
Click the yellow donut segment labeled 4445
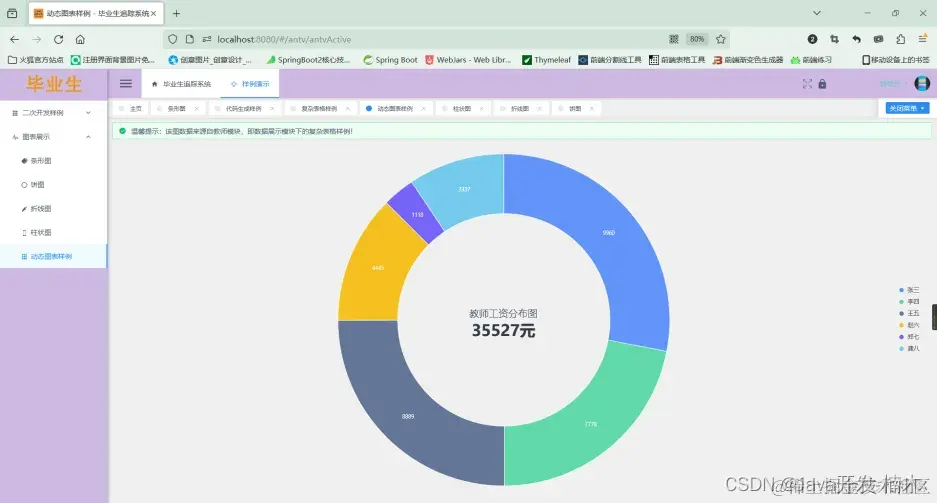(378, 268)
